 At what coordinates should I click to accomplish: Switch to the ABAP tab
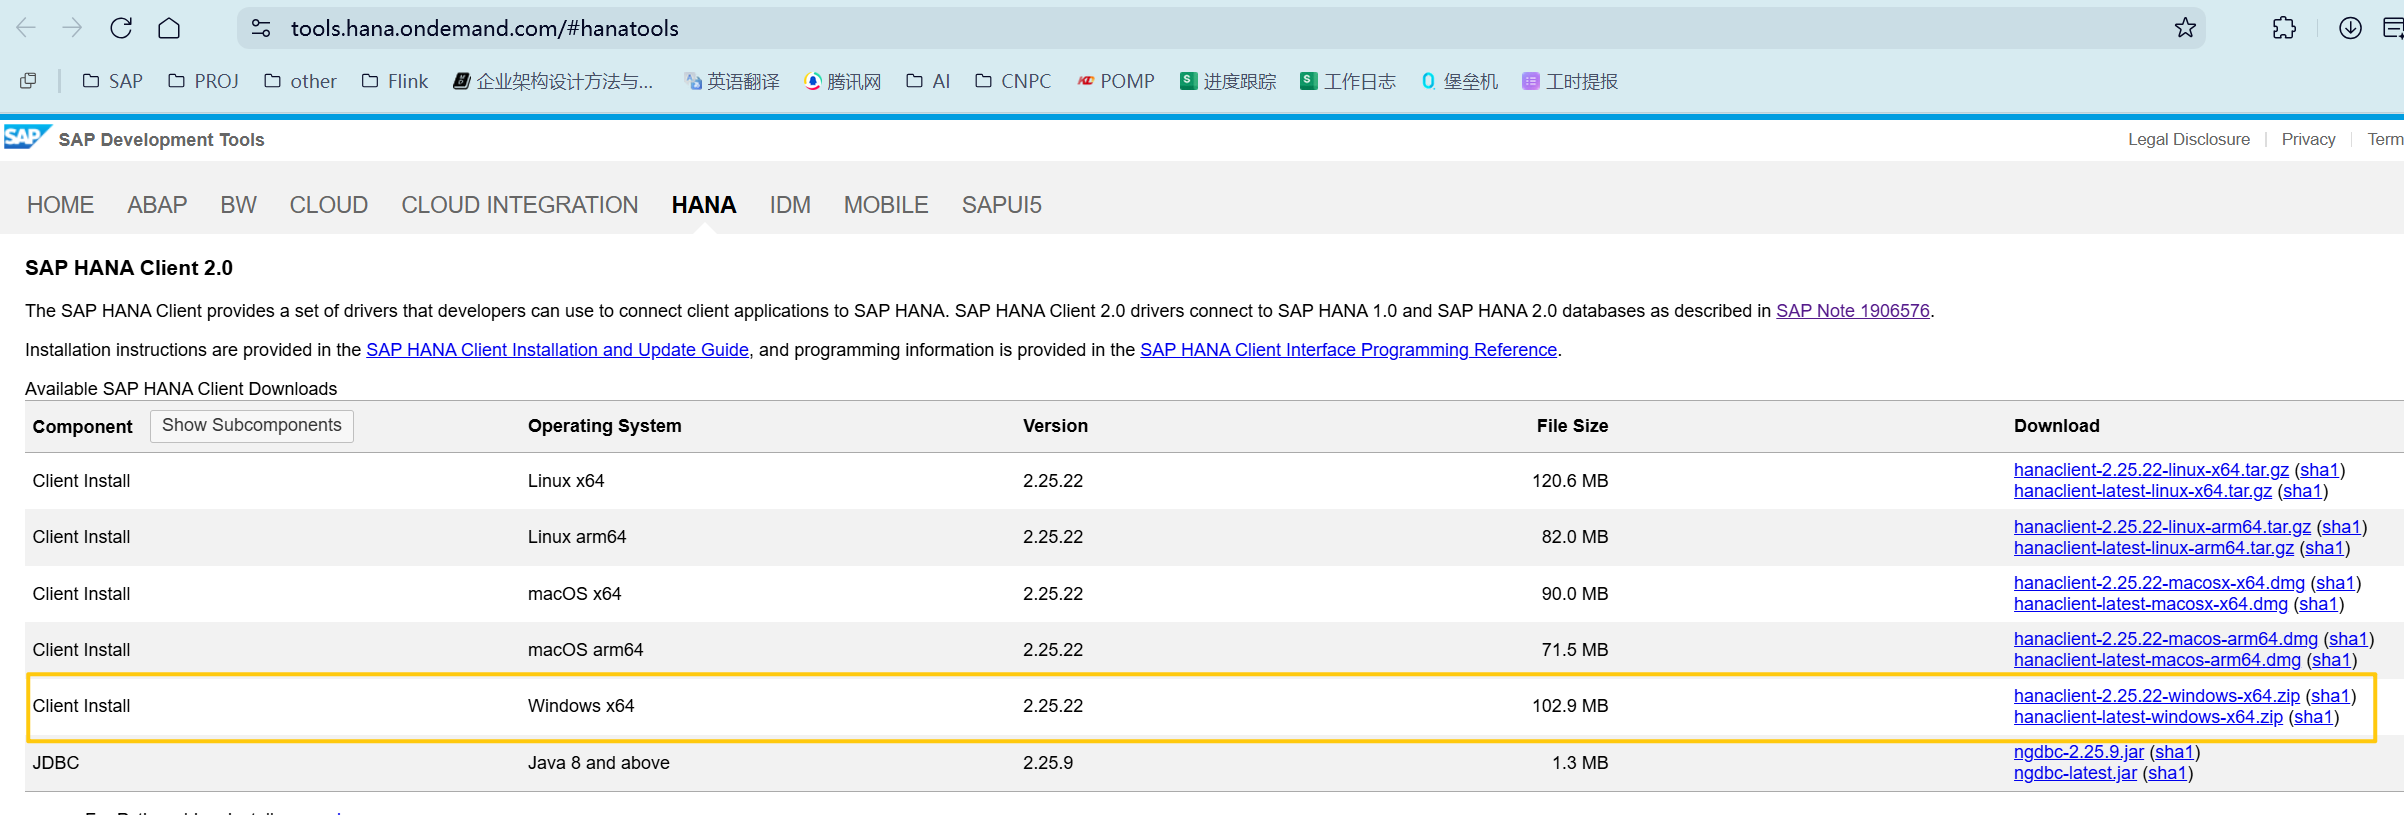pos(157,205)
